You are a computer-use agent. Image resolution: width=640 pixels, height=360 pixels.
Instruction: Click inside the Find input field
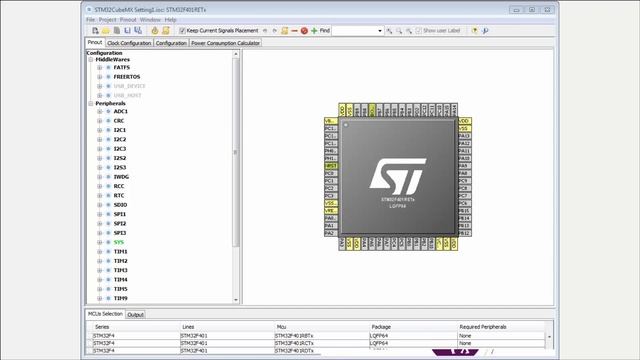[x=354, y=31]
